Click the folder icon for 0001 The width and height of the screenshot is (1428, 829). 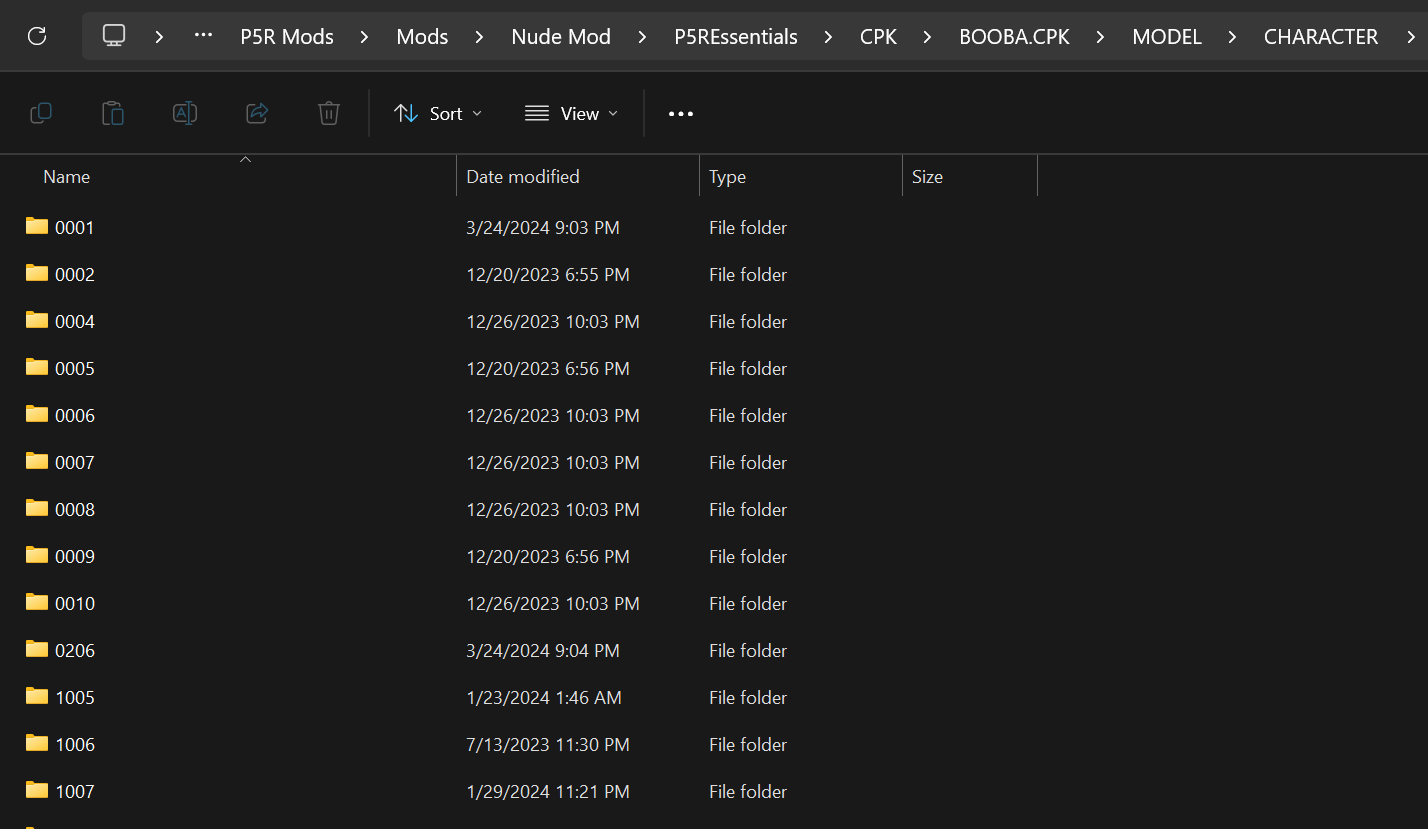[x=37, y=226]
